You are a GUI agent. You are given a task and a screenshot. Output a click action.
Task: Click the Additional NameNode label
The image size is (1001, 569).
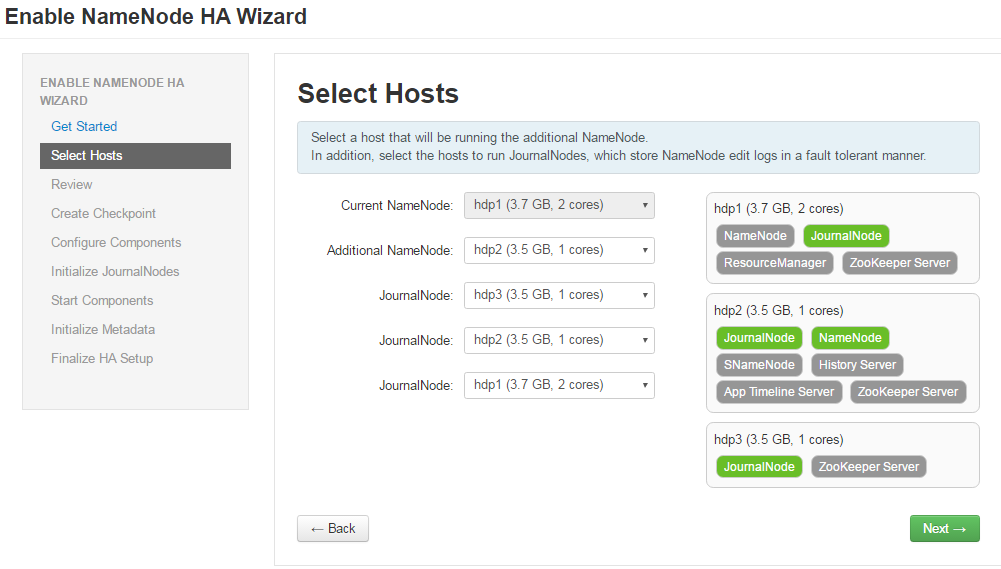[x=389, y=250]
